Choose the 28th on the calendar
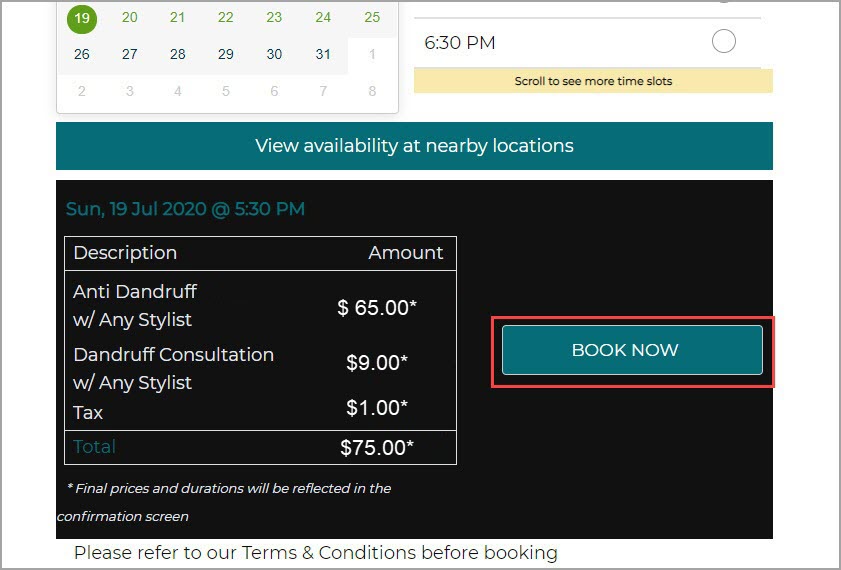 tap(177, 54)
